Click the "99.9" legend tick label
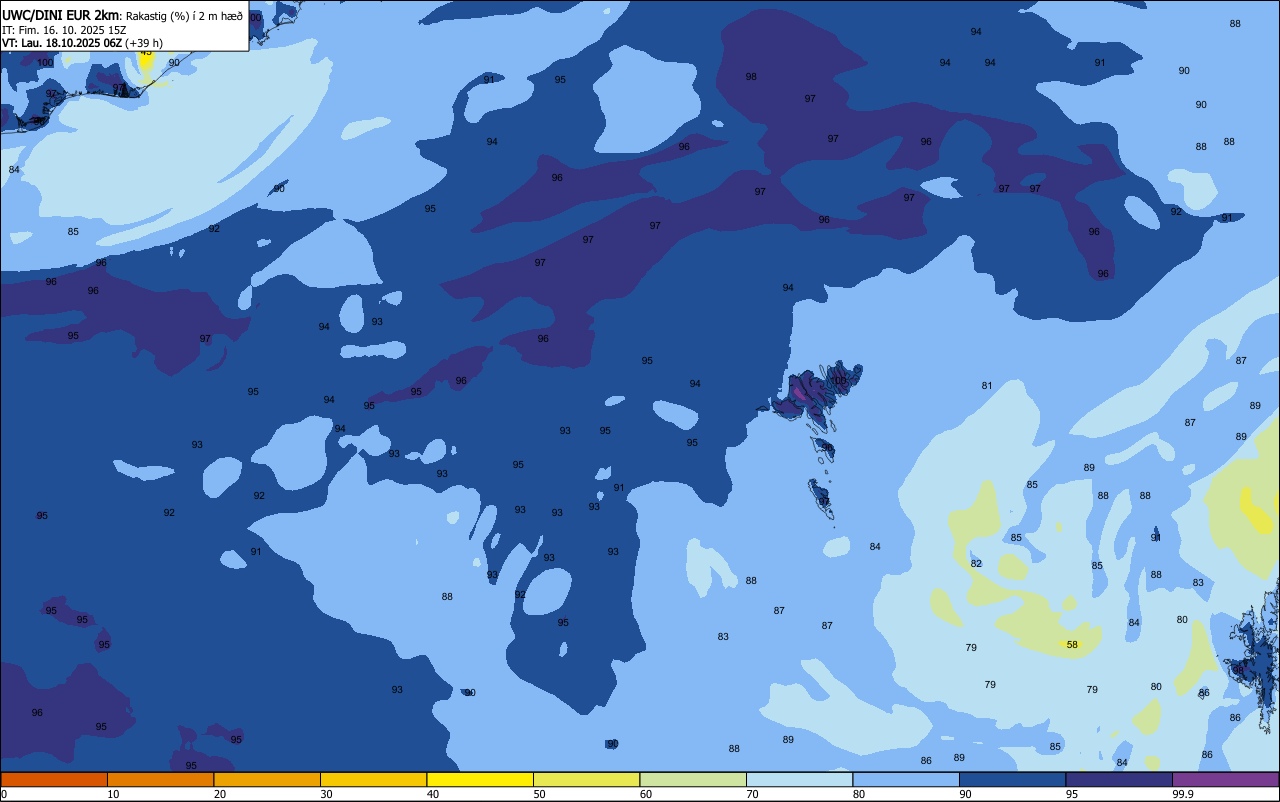This screenshot has height=802, width=1280. 1183,794
